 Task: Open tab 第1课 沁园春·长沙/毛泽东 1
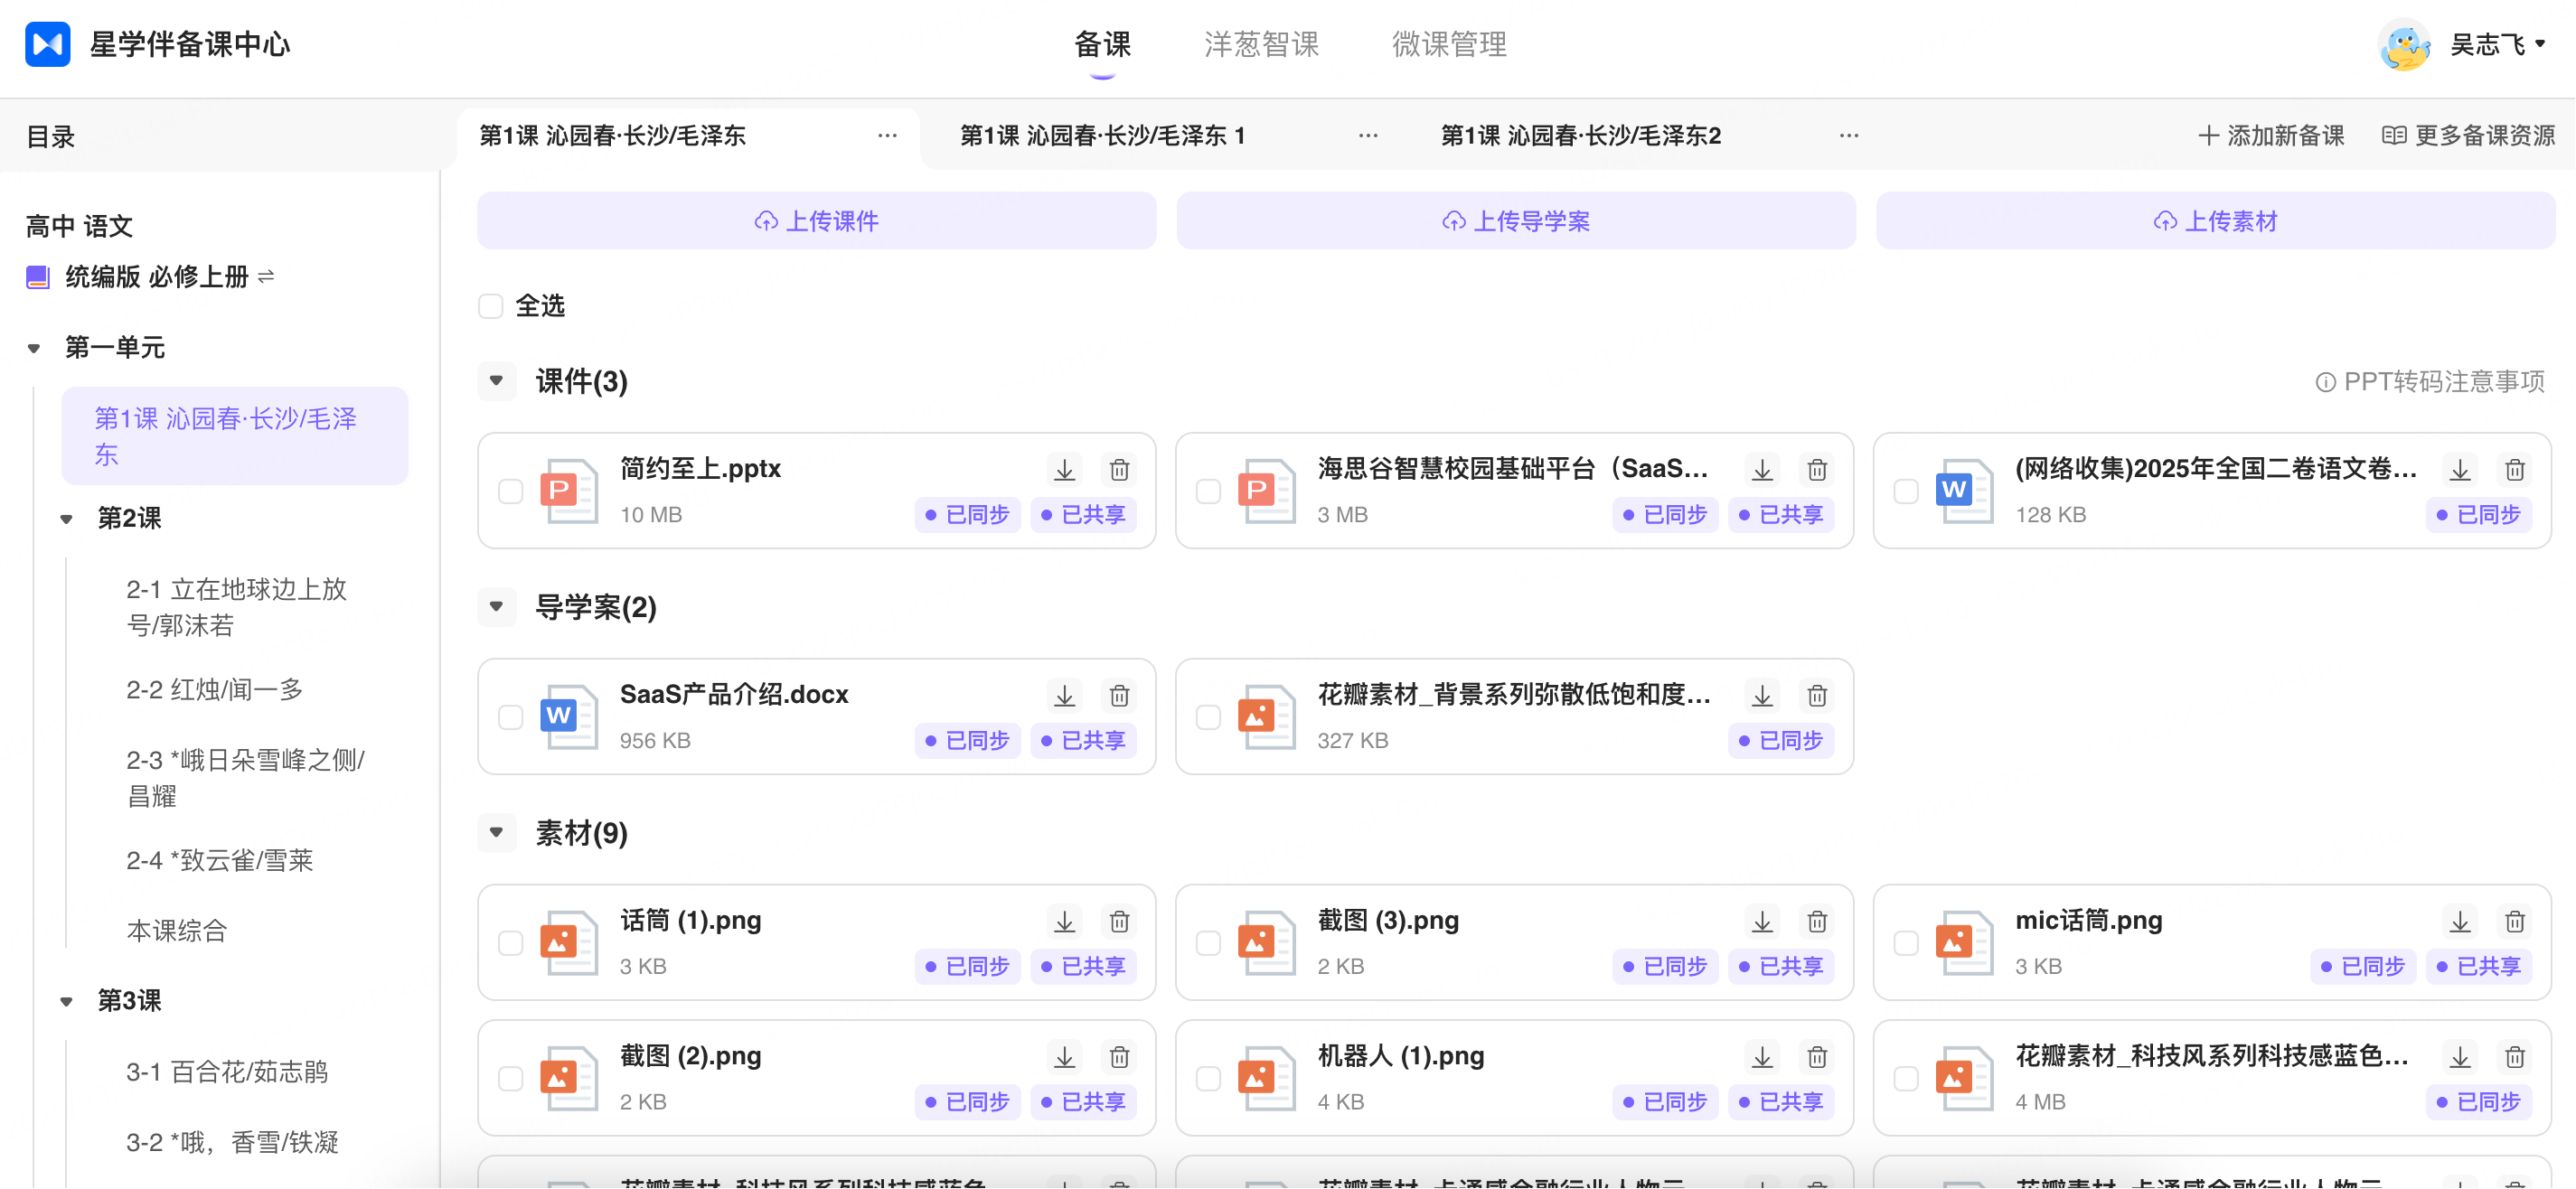pyautogui.click(x=1102, y=135)
